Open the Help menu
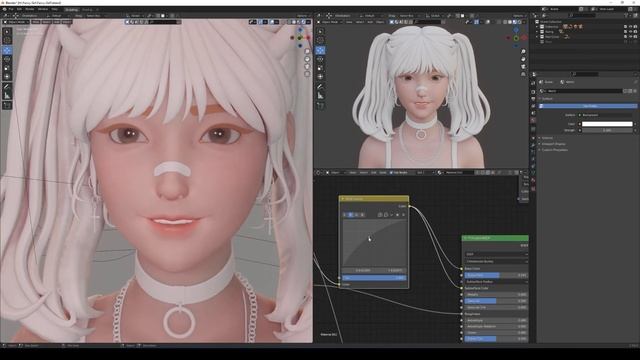 (54, 9)
